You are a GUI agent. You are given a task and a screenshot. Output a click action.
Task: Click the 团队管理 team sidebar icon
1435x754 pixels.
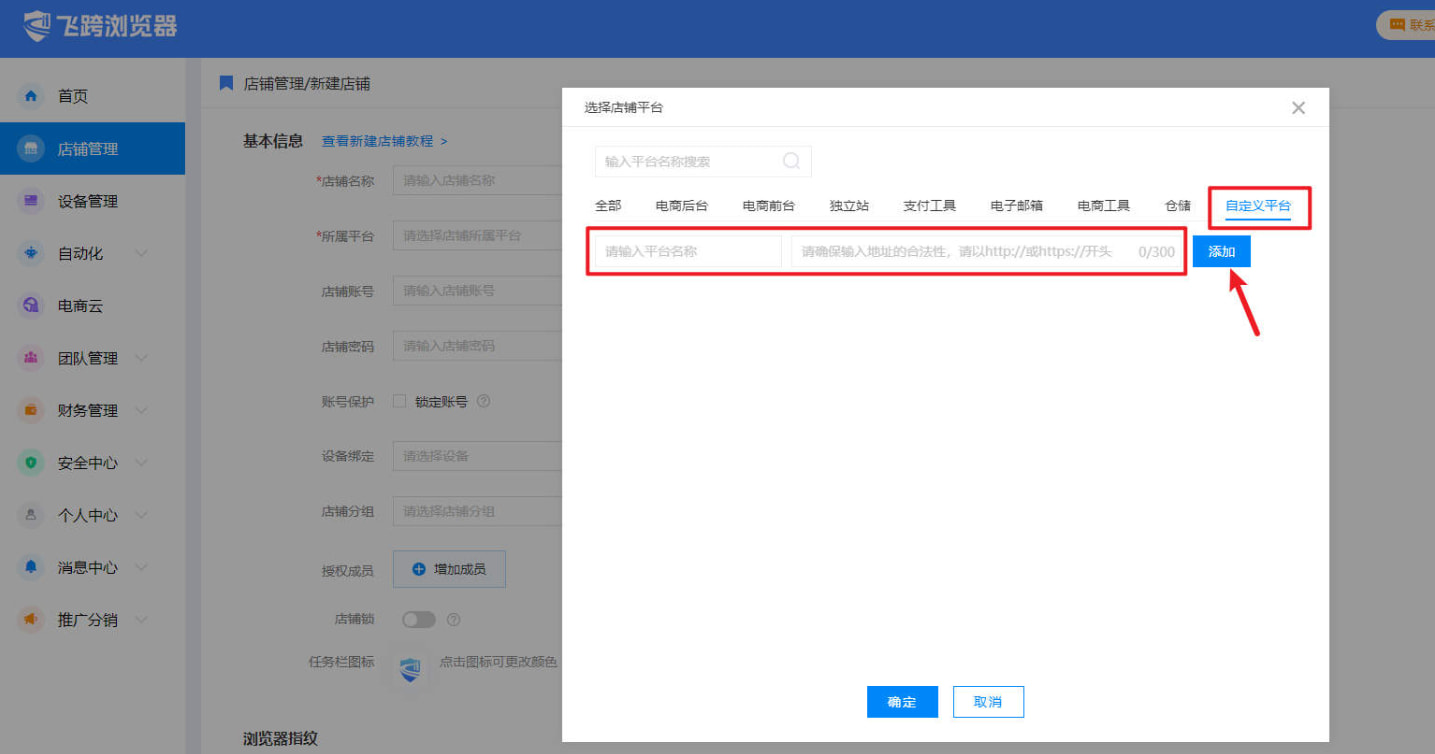(31, 358)
